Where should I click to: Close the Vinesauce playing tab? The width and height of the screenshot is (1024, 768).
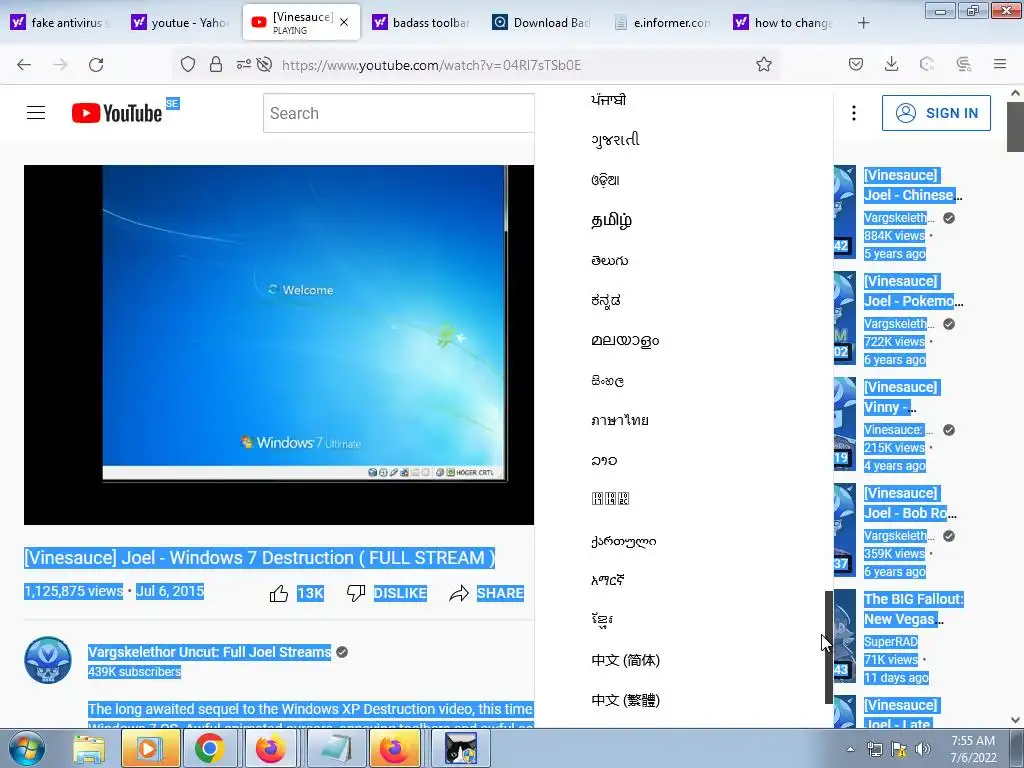tap(344, 22)
